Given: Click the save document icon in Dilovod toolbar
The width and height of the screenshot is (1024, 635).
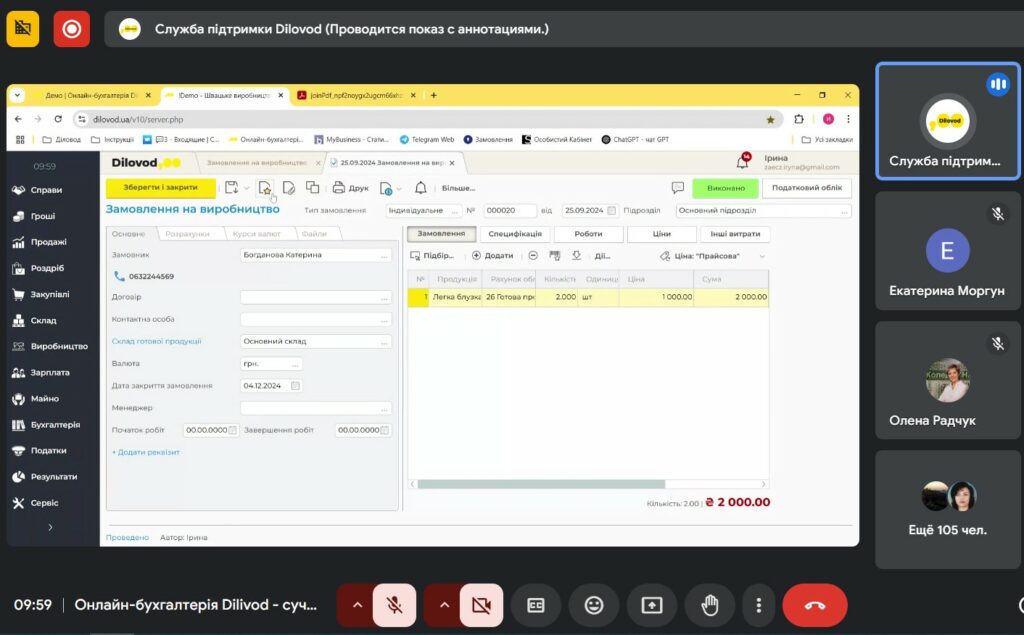Looking at the screenshot, I should 231,188.
